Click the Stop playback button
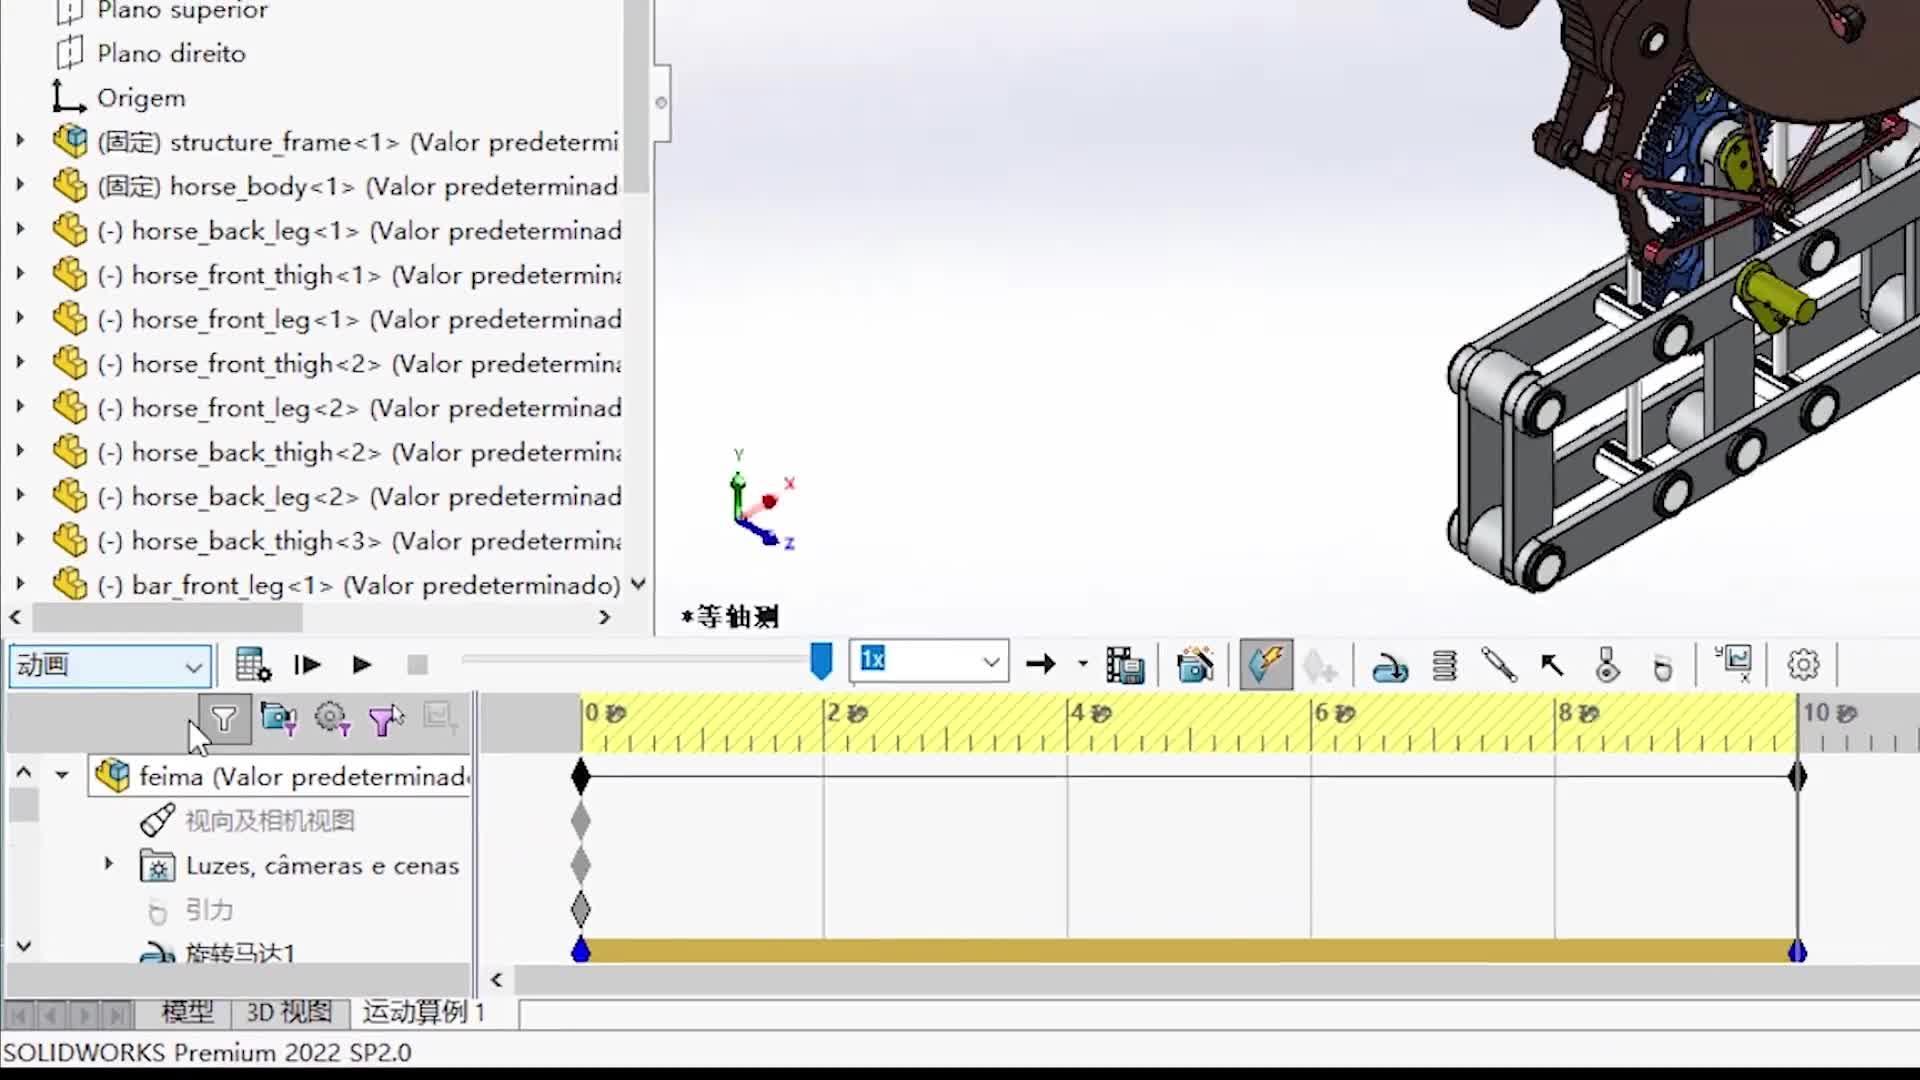The width and height of the screenshot is (1920, 1080). click(416, 663)
